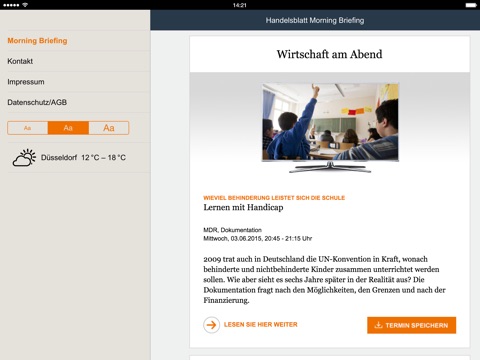Click the signal strength dots icon

click(x=11, y=5)
